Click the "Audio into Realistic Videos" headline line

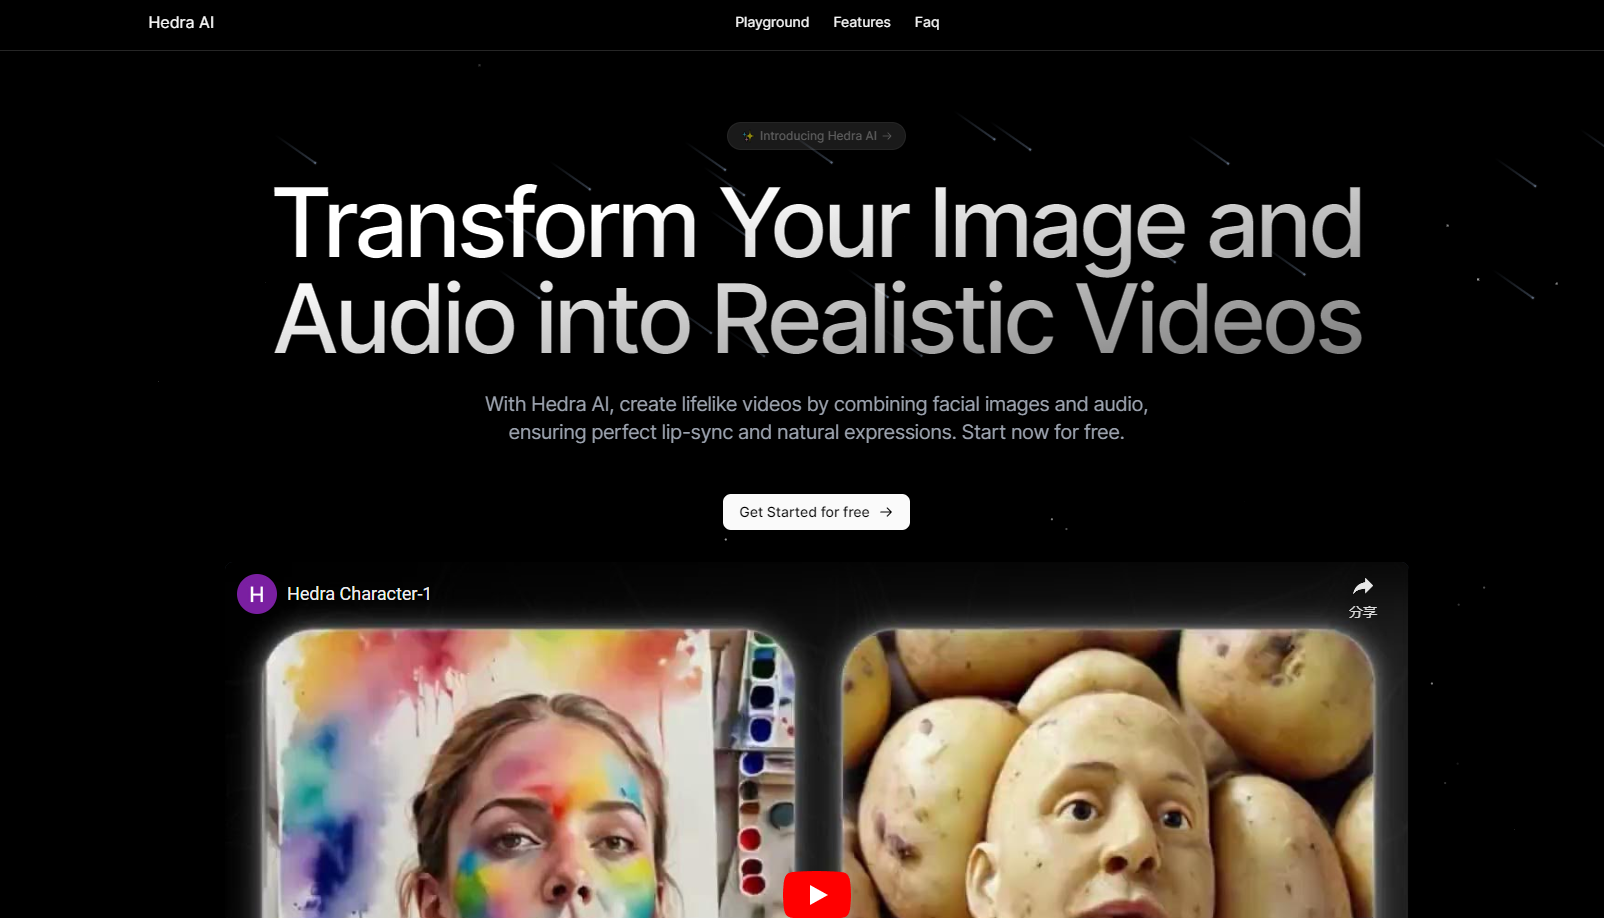click(817, 320)
